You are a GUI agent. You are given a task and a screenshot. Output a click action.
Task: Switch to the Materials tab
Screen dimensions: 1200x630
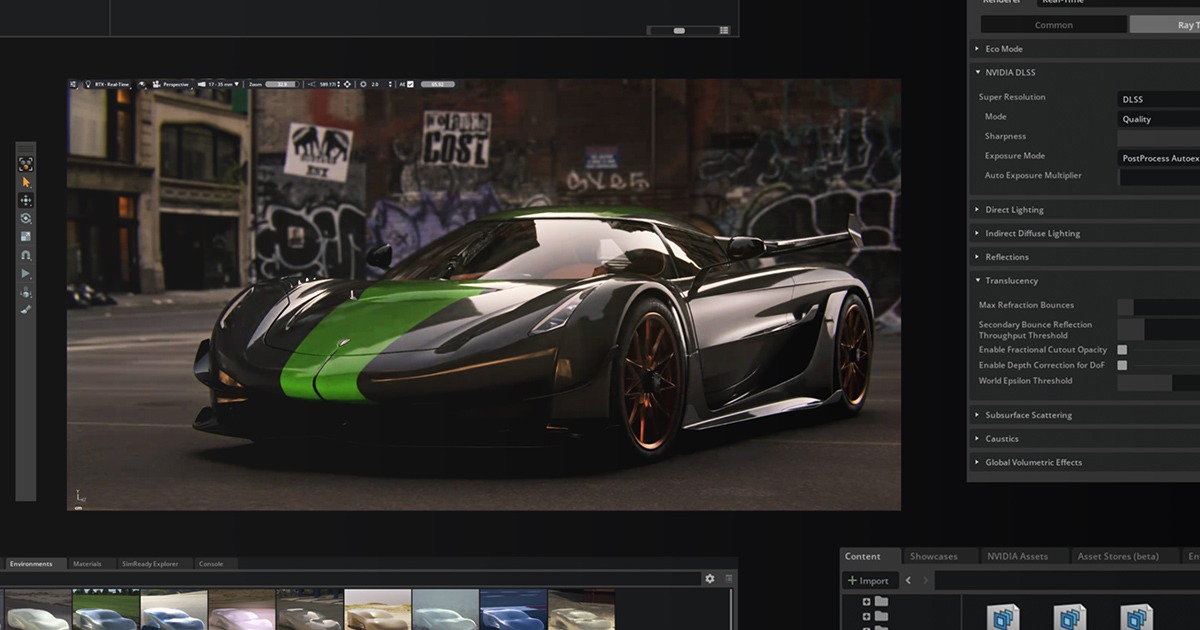click(x=87, y=564)
